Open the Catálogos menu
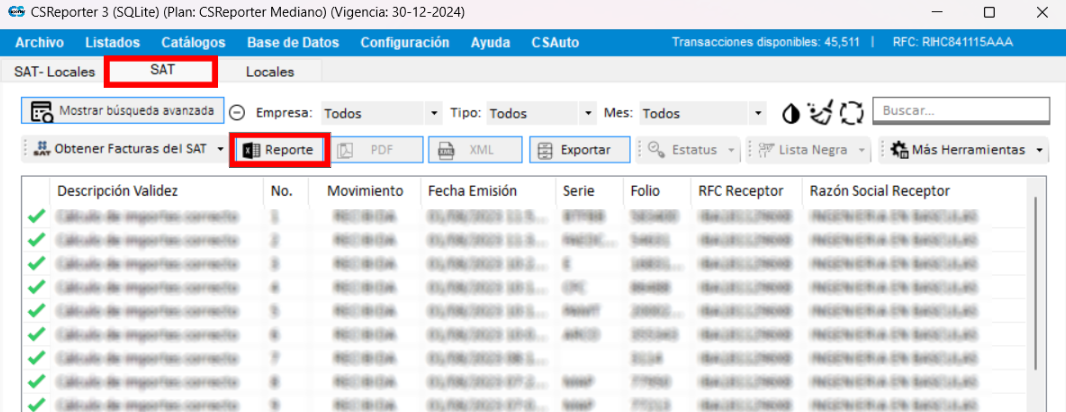This screenshot has height=412, width=1066. (193, 43)
